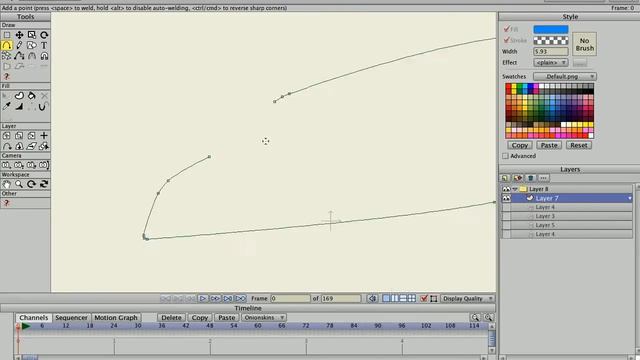The width and height of the screenshot is (640, 360).
Task: Click the No Brush button
Action: tap(584, 44)
